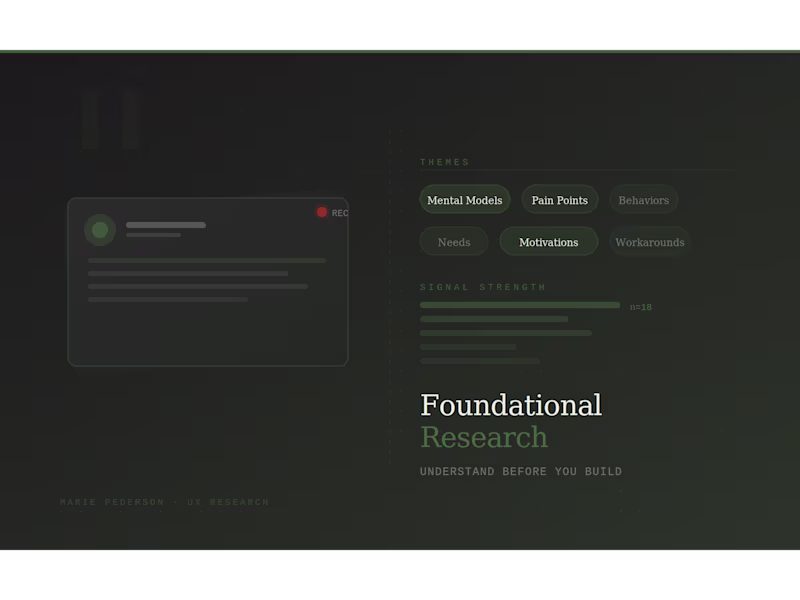Viewport: 800px width, 600px height.
Task: Expand the SIGNAL STRENGTH section
Action: (484, 287)
